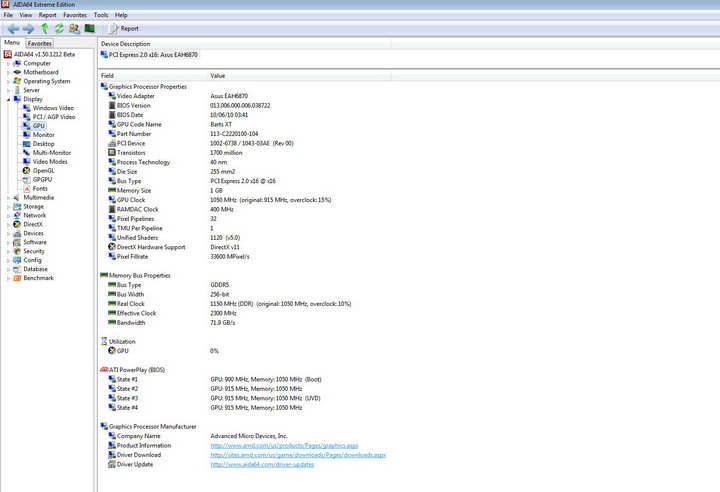Click the Devices tree item icon
This screenshot has width=720, height=492.
pyautogui.click(x=17, y=233)
